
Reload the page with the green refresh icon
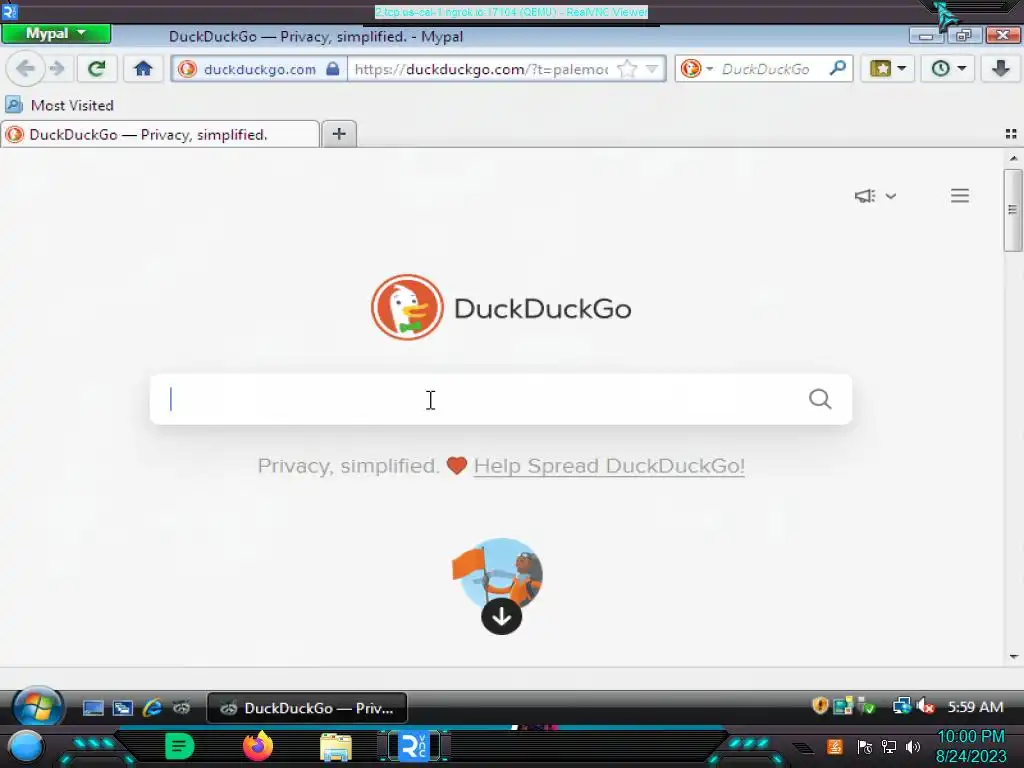97,69
